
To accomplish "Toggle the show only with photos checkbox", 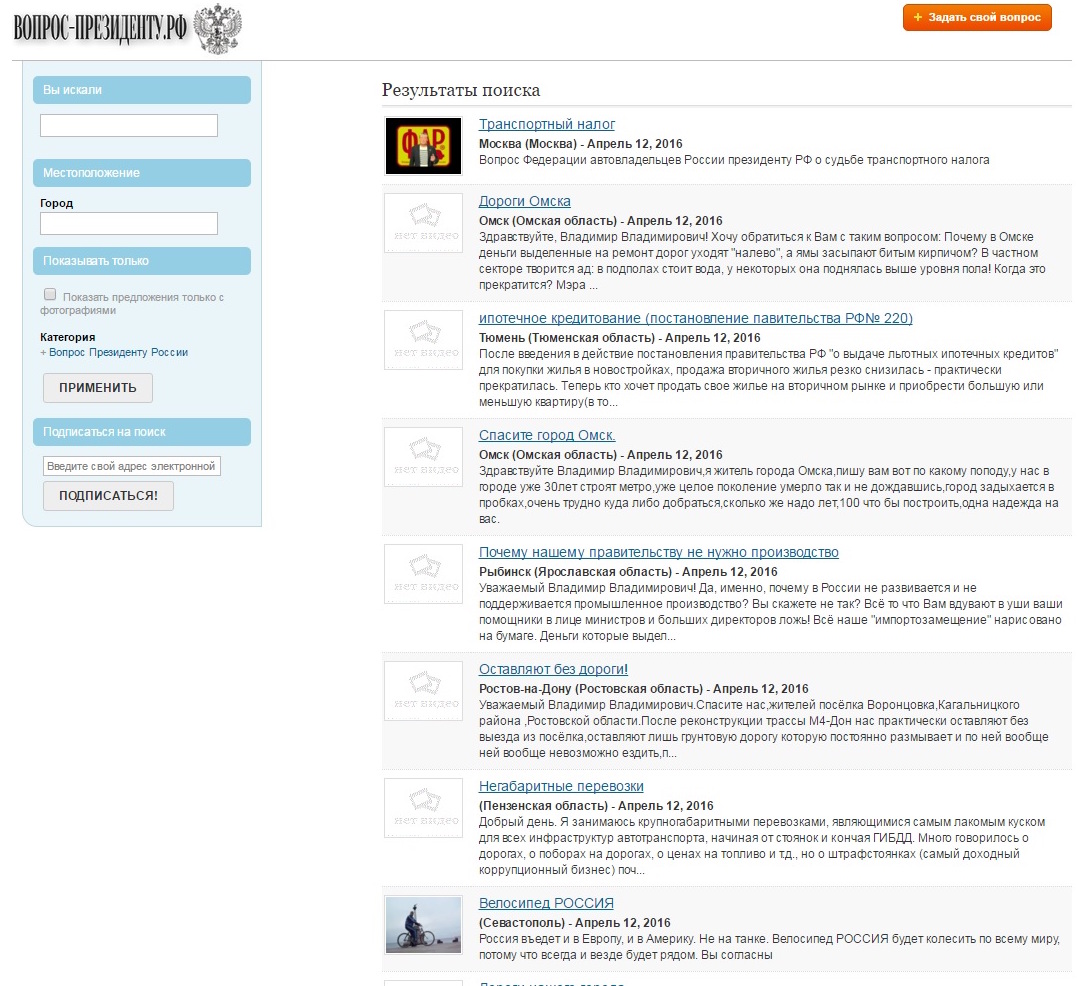I will pyautogui.click(x=50, y=295).
